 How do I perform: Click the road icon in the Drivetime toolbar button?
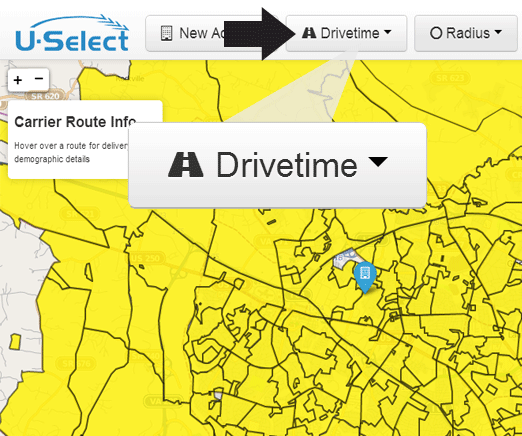[309, 33]
